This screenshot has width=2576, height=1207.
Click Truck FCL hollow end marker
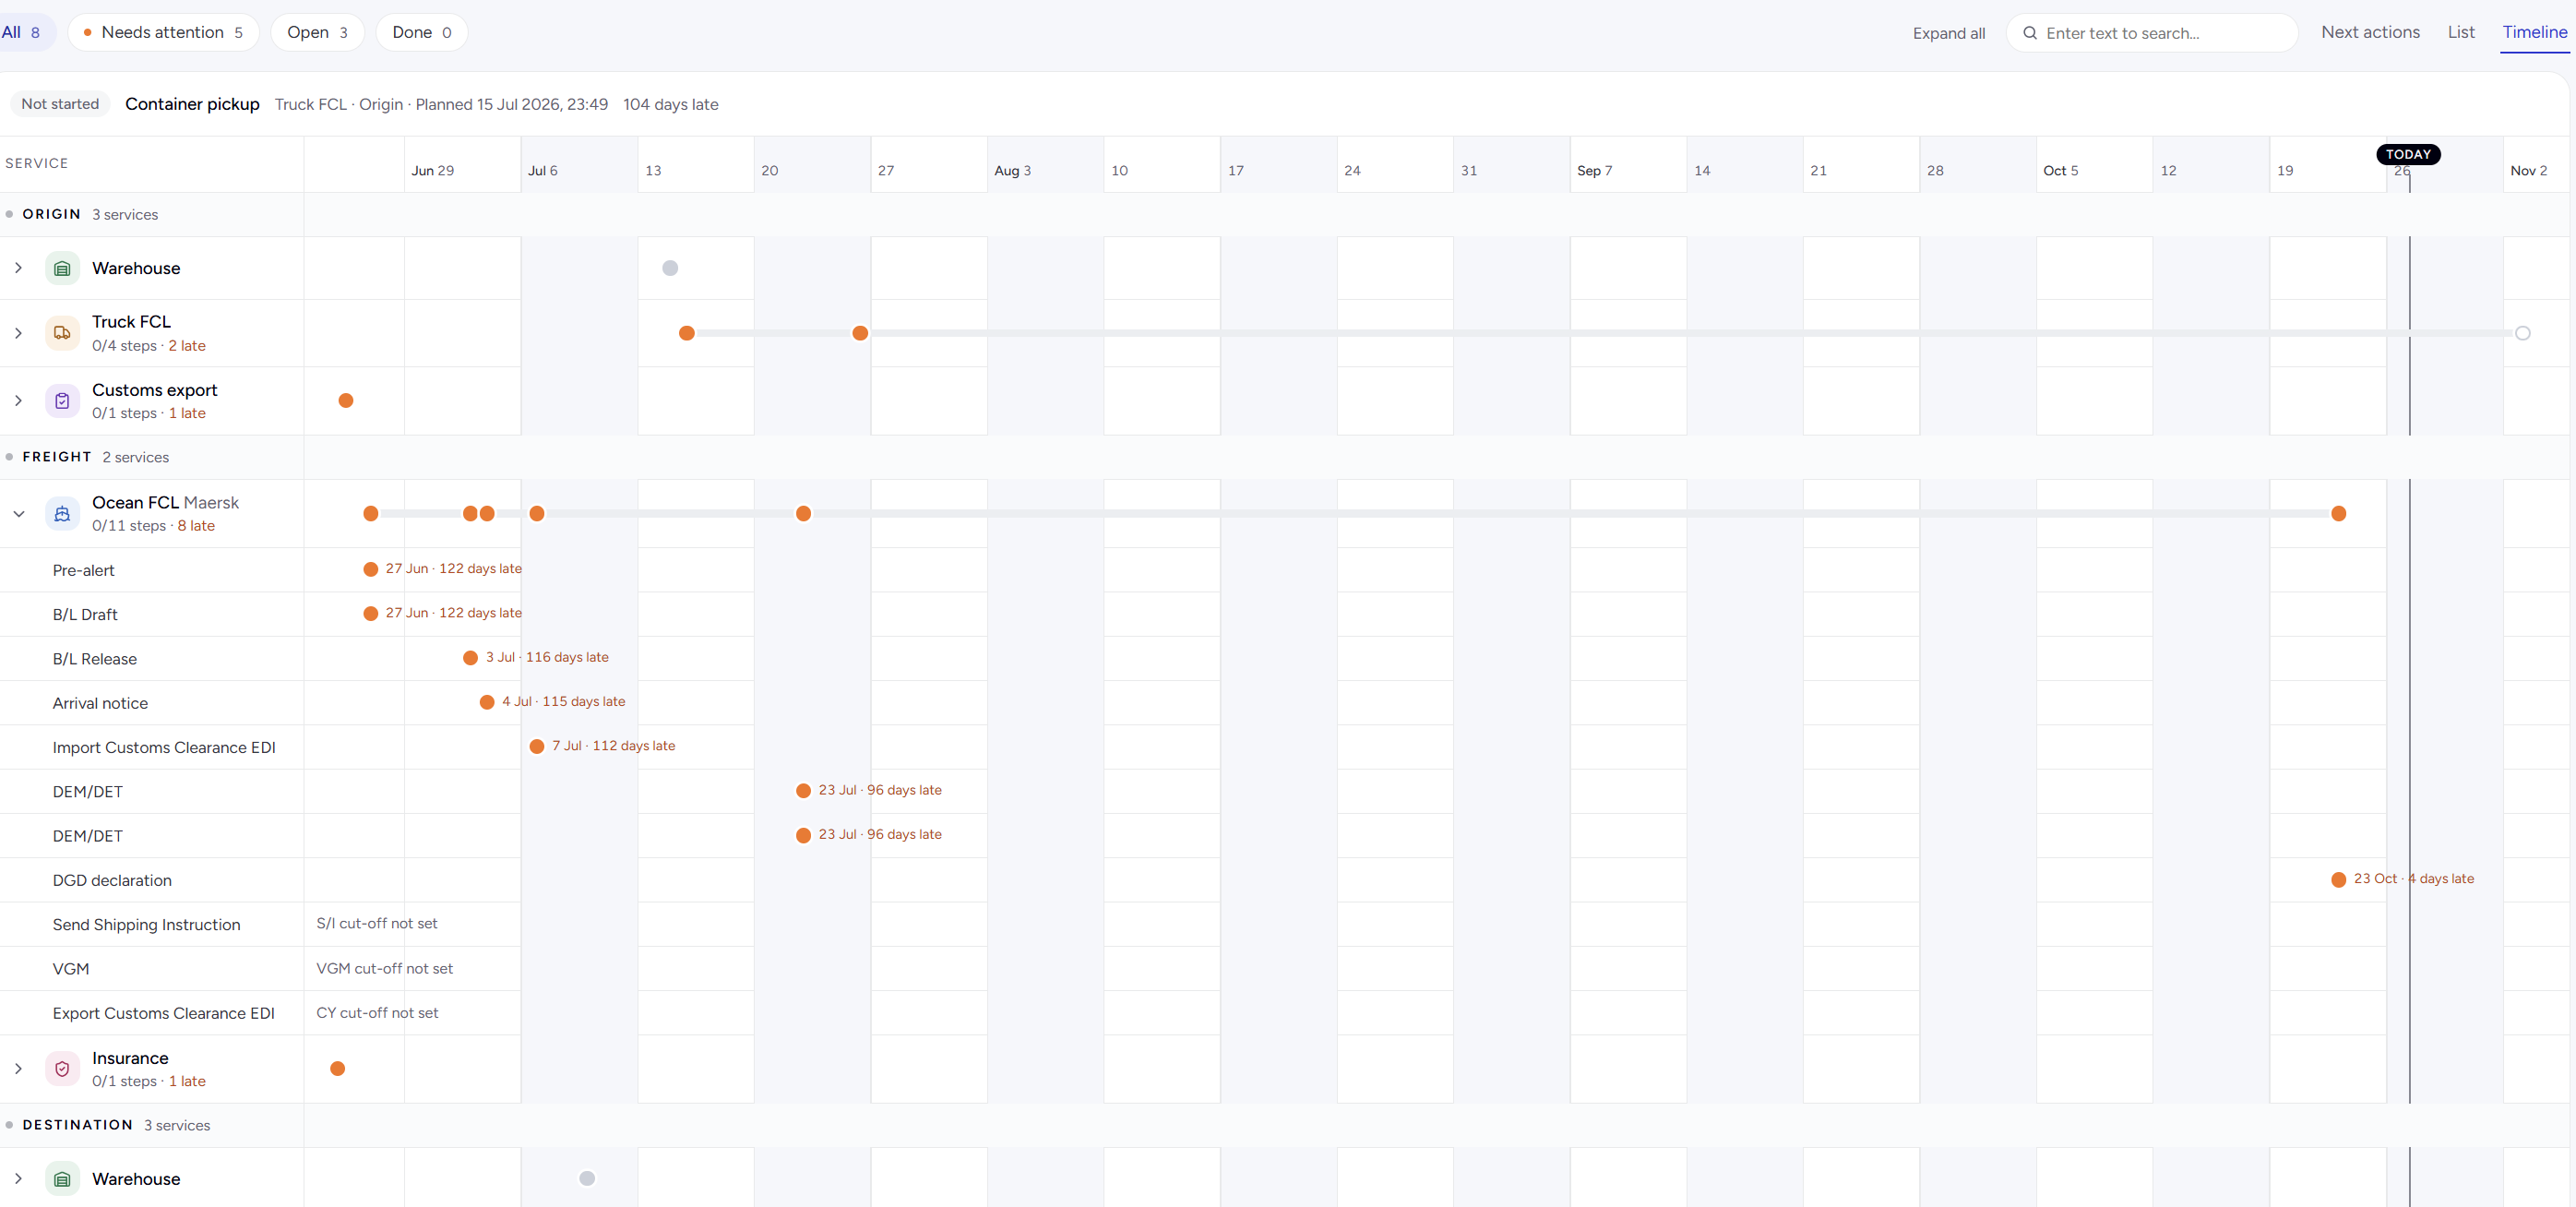pyautogui.click(x=2522, y=333)
